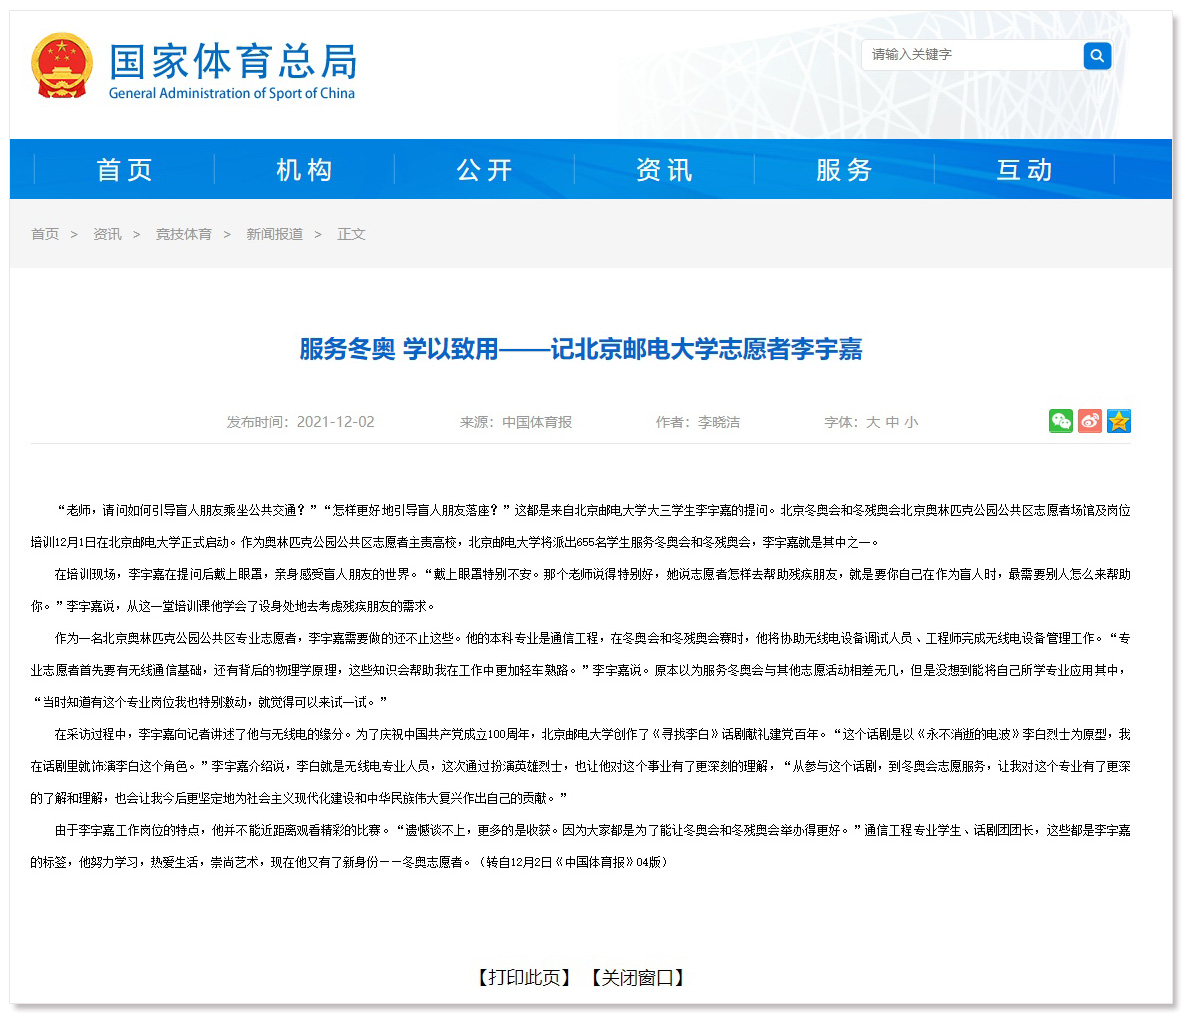The image size is (1190, 1020).
Task: Go to 首页 in the breadcrumb
Action: (45, 234)
